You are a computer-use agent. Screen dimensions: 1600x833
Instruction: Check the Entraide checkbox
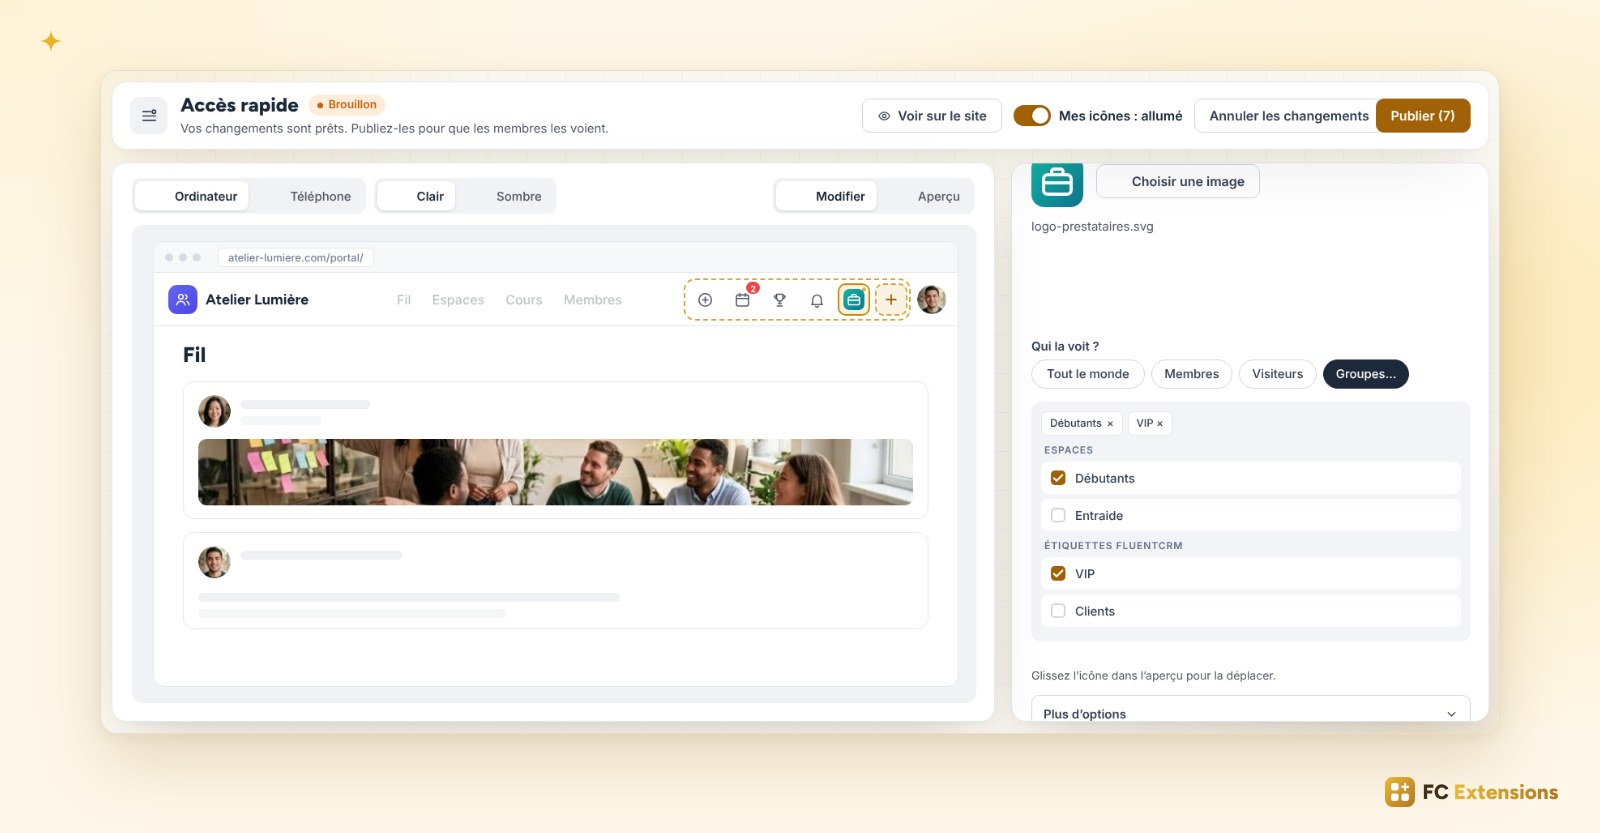click(x=1058, y=516)
